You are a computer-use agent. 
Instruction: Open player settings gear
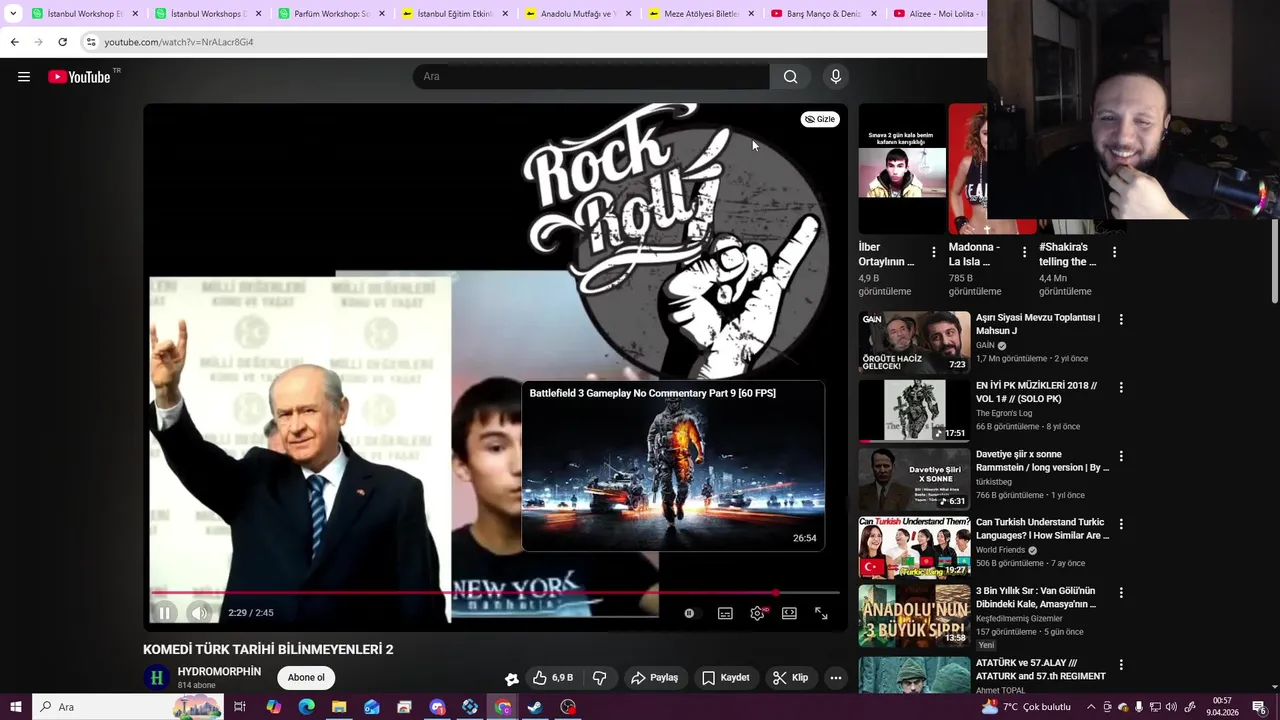[x=757, y=613]
